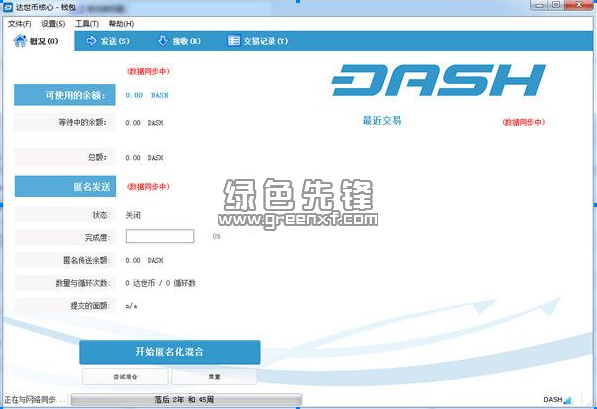Click the network signal icon in status bar

coord(568,400)
